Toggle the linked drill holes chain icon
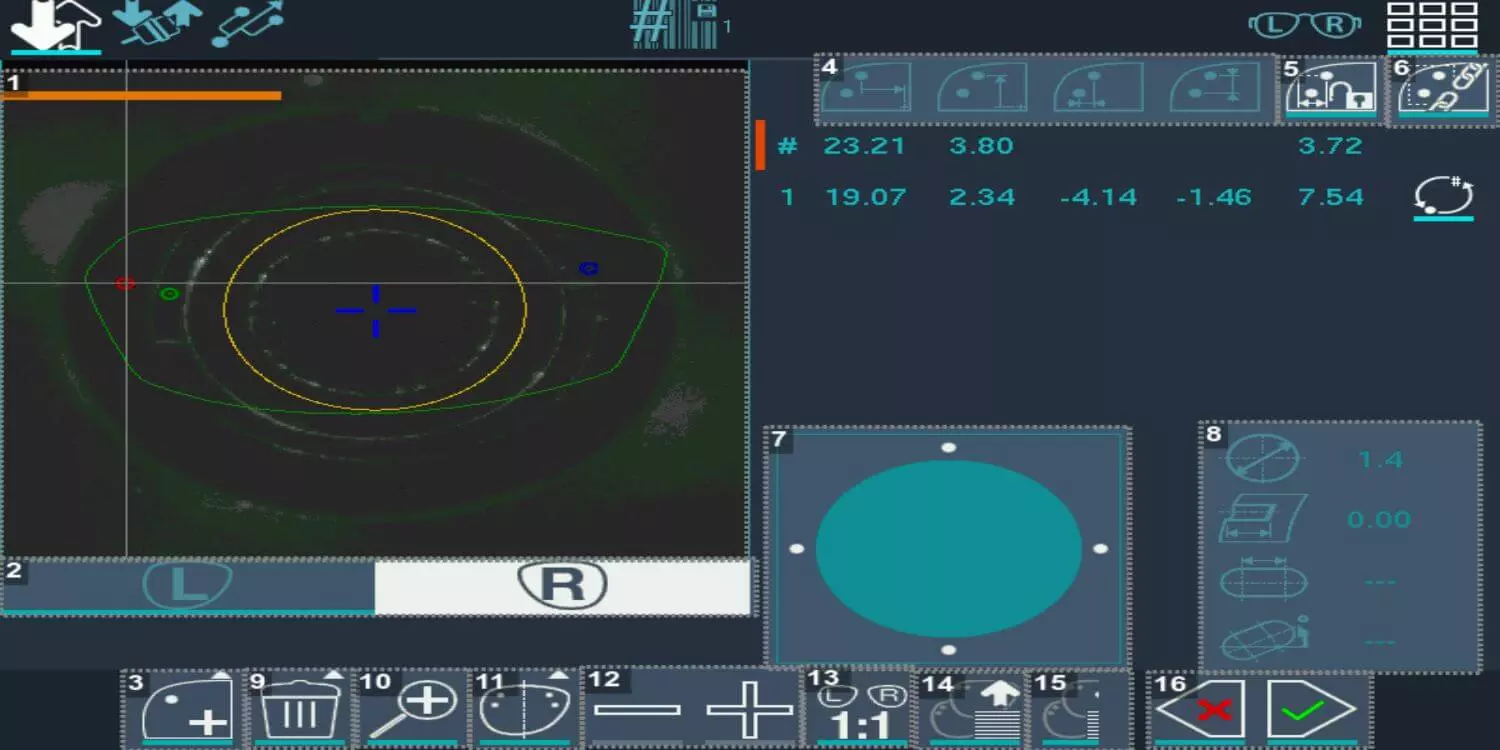 (1442, 89)
